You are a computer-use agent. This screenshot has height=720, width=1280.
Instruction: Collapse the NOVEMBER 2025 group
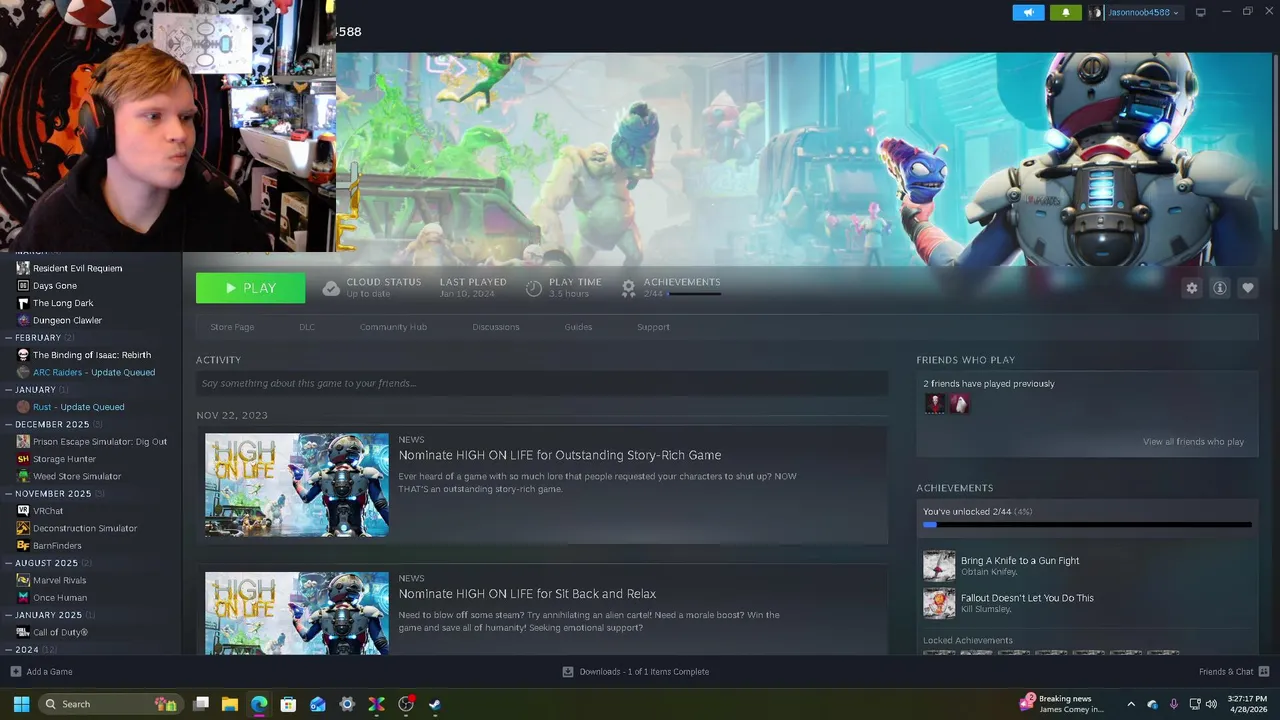[x=9, y=493]
